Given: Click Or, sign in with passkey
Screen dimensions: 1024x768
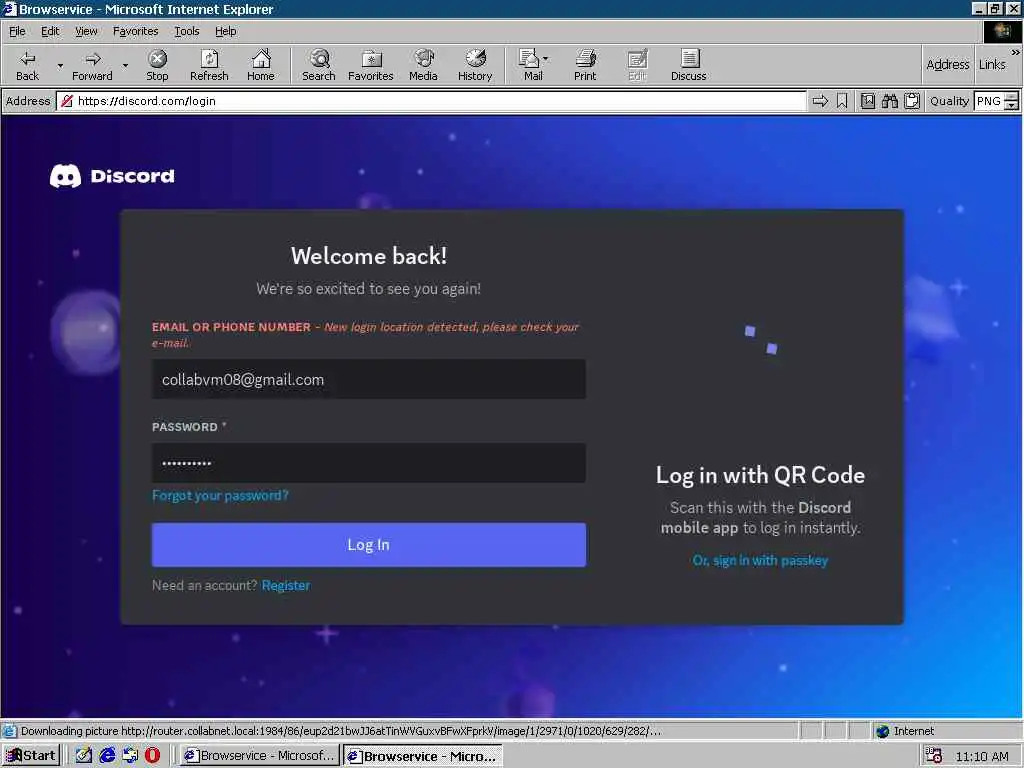Looking at the screenshot, I should click(x=760, y=560).
